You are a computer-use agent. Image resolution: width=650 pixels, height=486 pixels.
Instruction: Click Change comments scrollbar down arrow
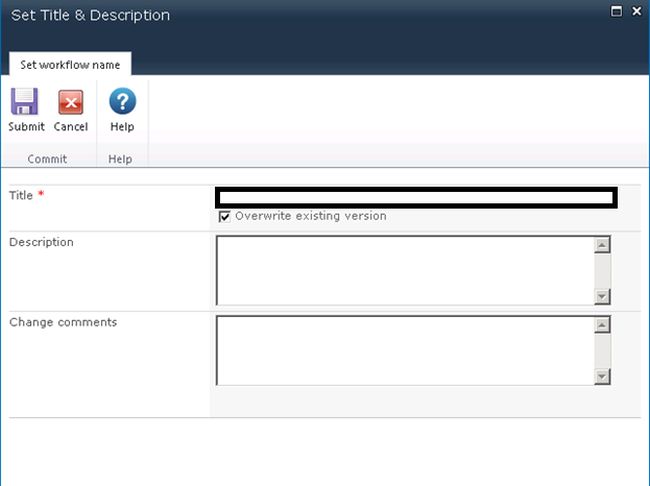coord(602,377)
